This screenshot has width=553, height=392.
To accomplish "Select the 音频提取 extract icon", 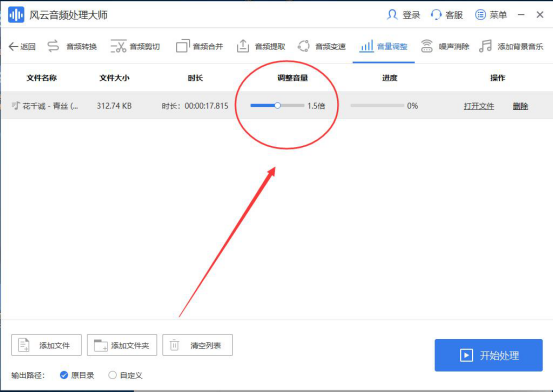I will point(243,46).
